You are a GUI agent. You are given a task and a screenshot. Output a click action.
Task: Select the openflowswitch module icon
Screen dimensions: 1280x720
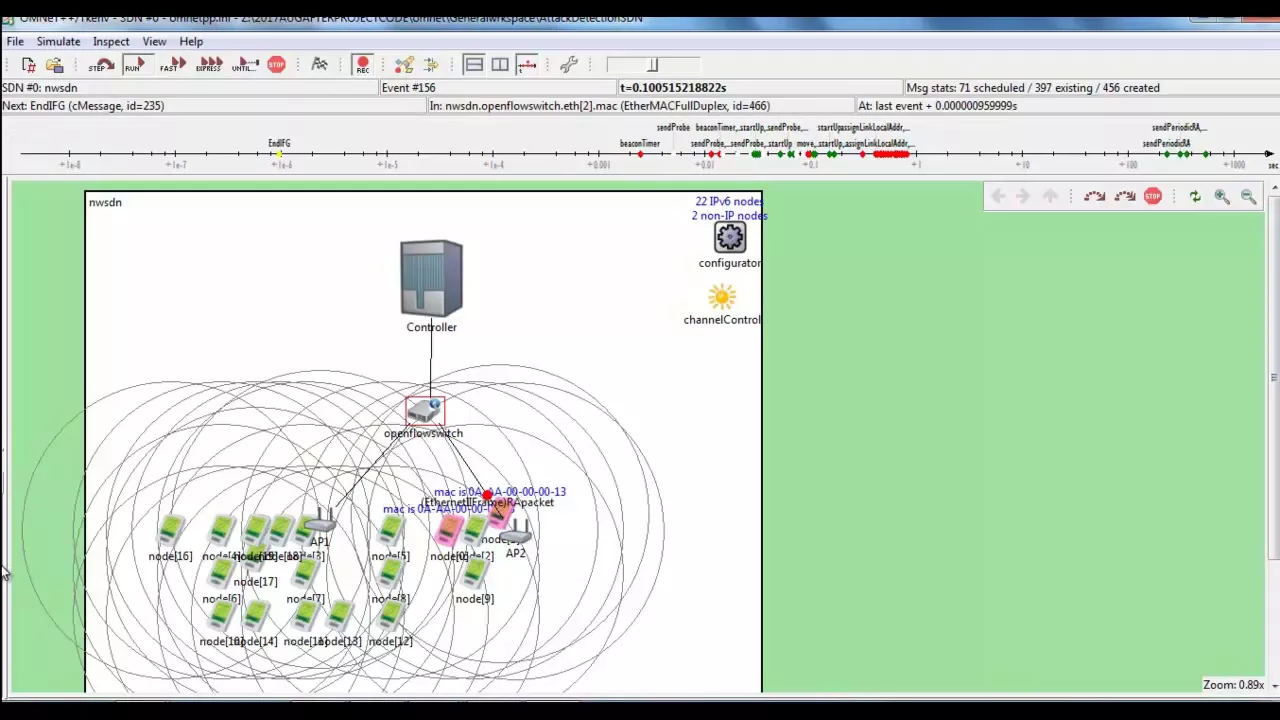(424, 411)
